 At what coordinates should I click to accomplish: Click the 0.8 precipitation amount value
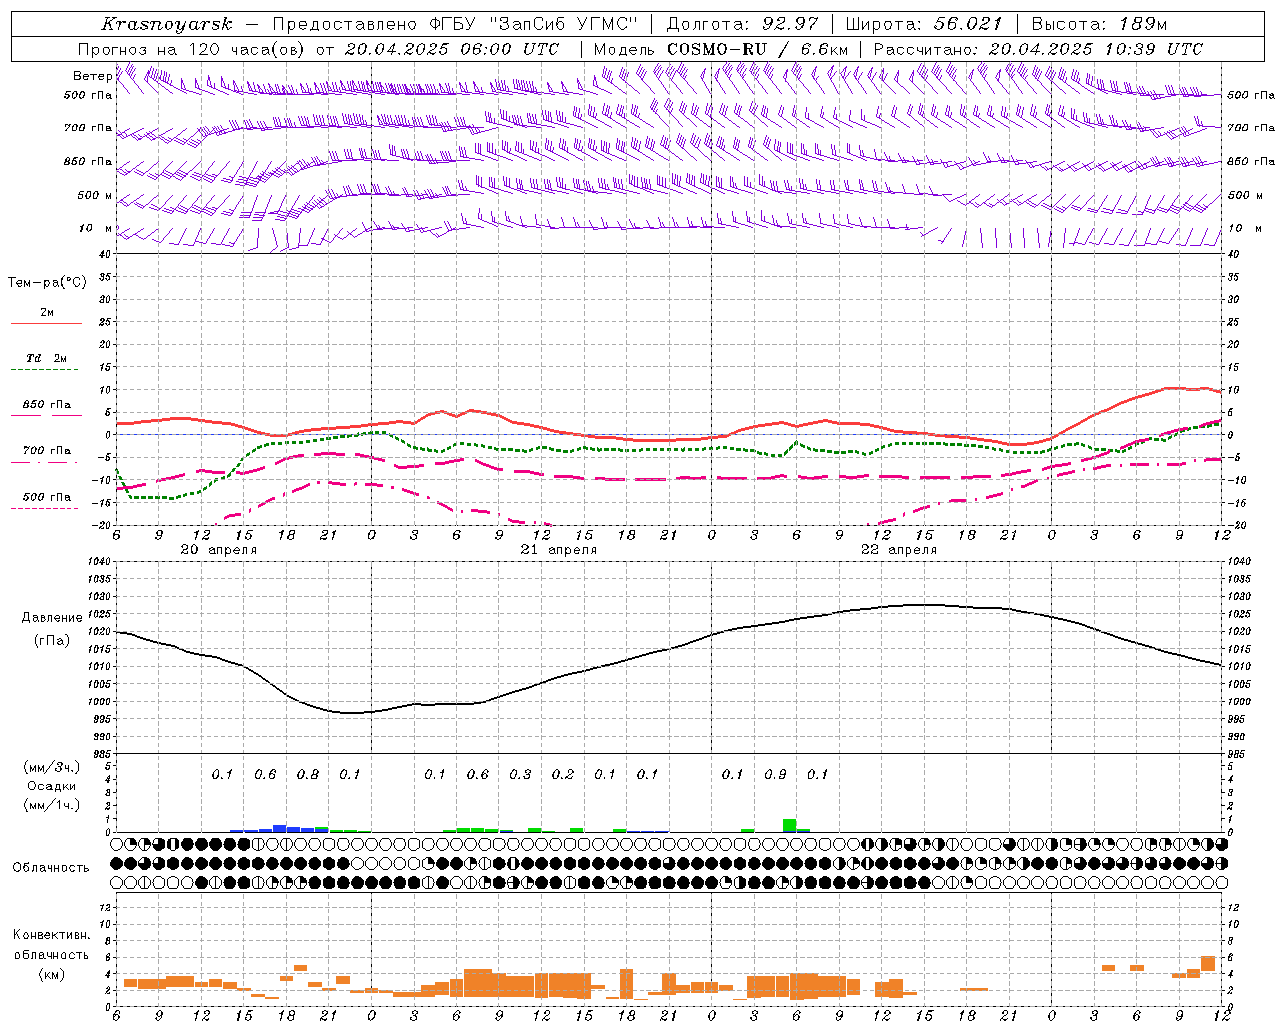pyautogui.click(x=308, y=774)
